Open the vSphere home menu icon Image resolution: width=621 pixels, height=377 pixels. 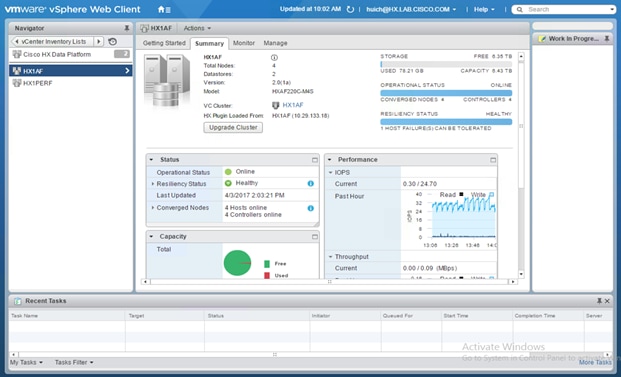[164, 10]
